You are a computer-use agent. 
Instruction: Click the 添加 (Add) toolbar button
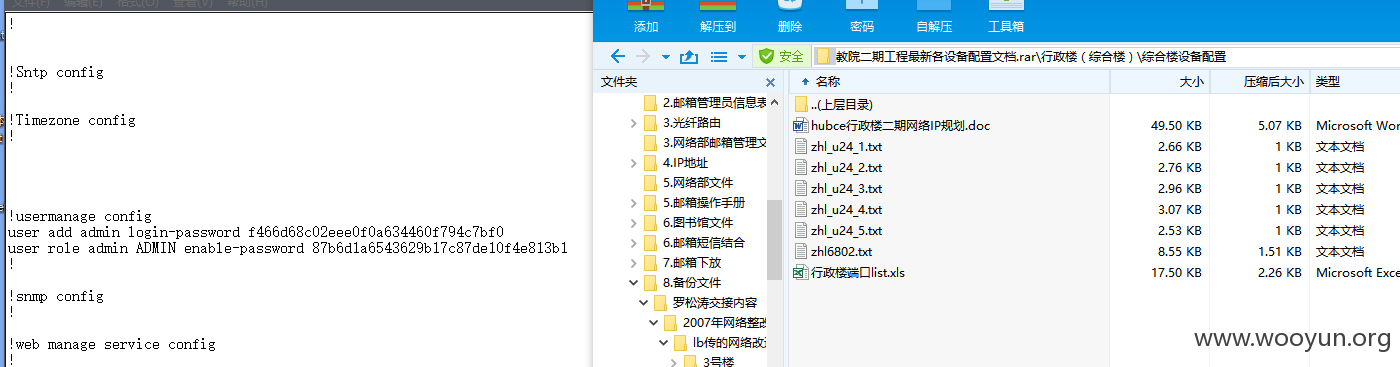click(x=646, y=18)
